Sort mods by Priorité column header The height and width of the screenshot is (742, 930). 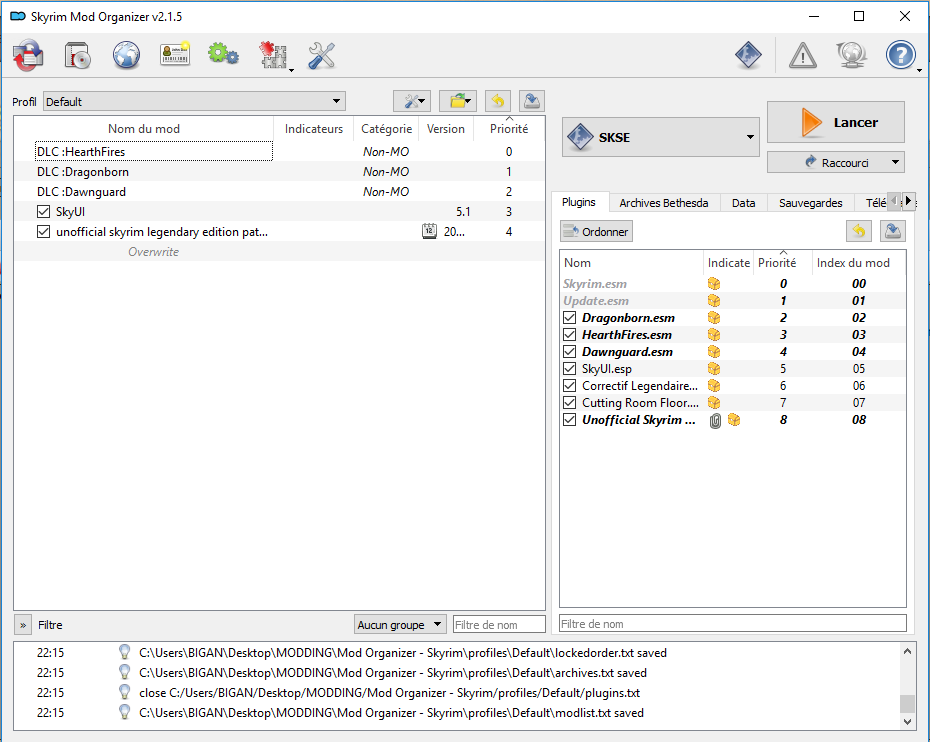[x=509, y=129]
